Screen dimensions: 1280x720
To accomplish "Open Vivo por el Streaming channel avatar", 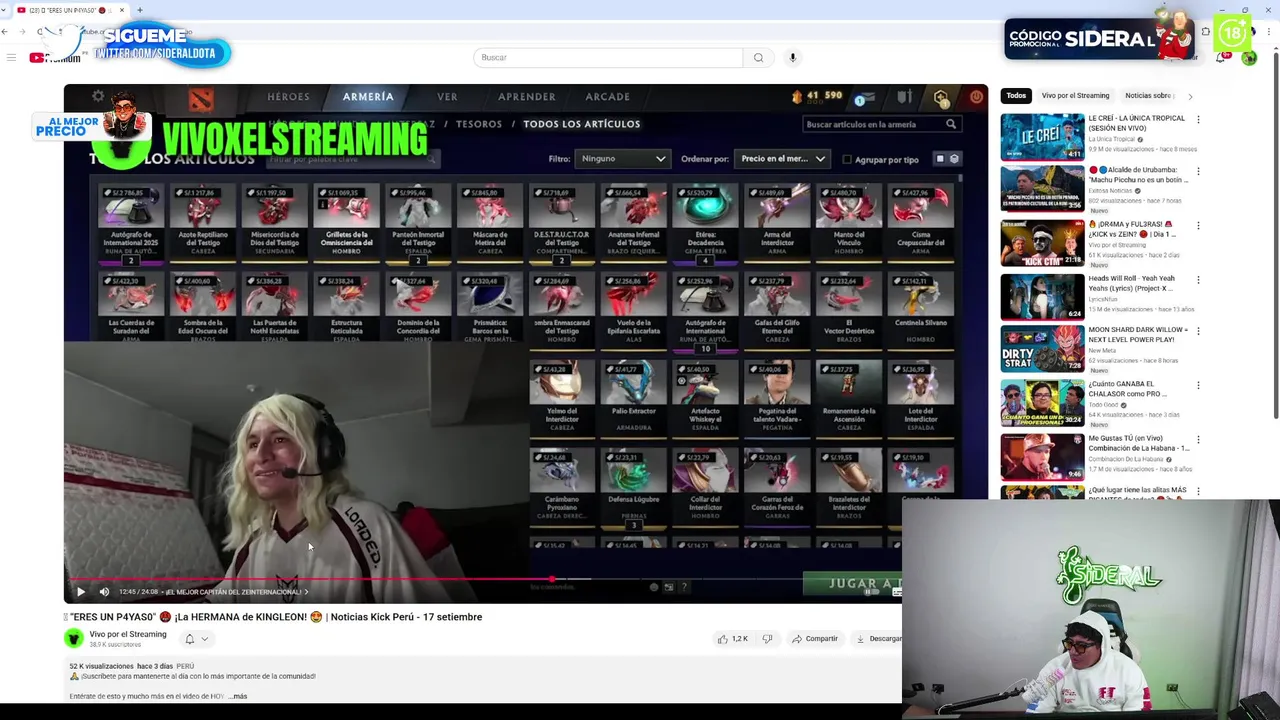I will (74, 638).
